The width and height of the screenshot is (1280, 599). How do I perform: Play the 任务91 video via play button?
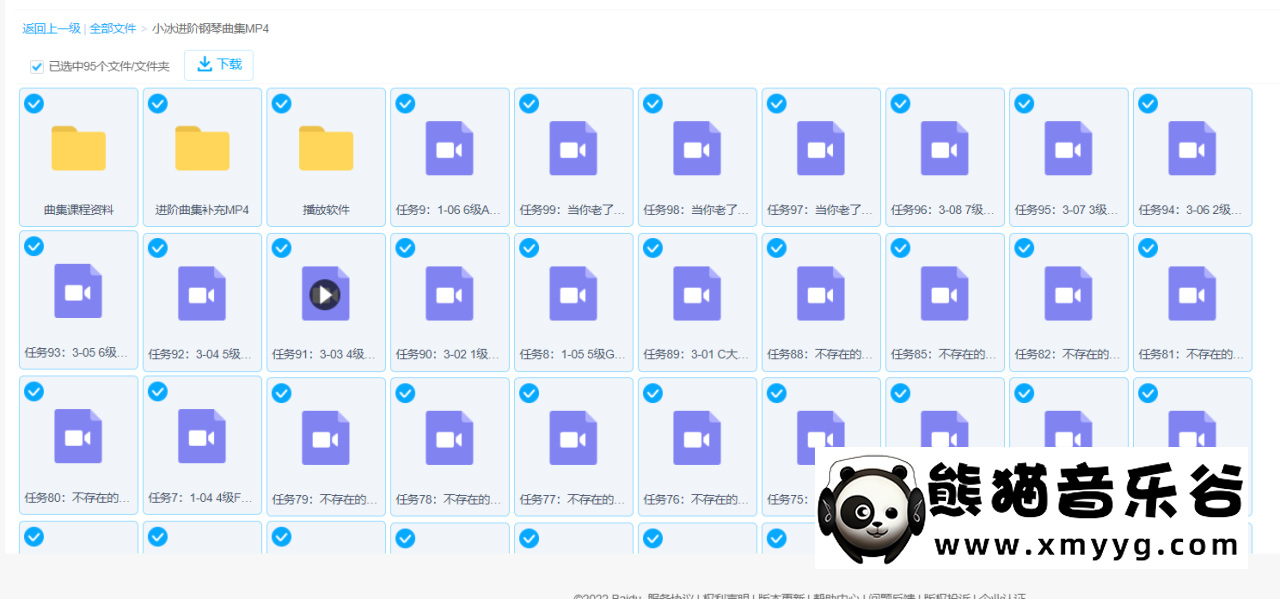coord(325,294)
